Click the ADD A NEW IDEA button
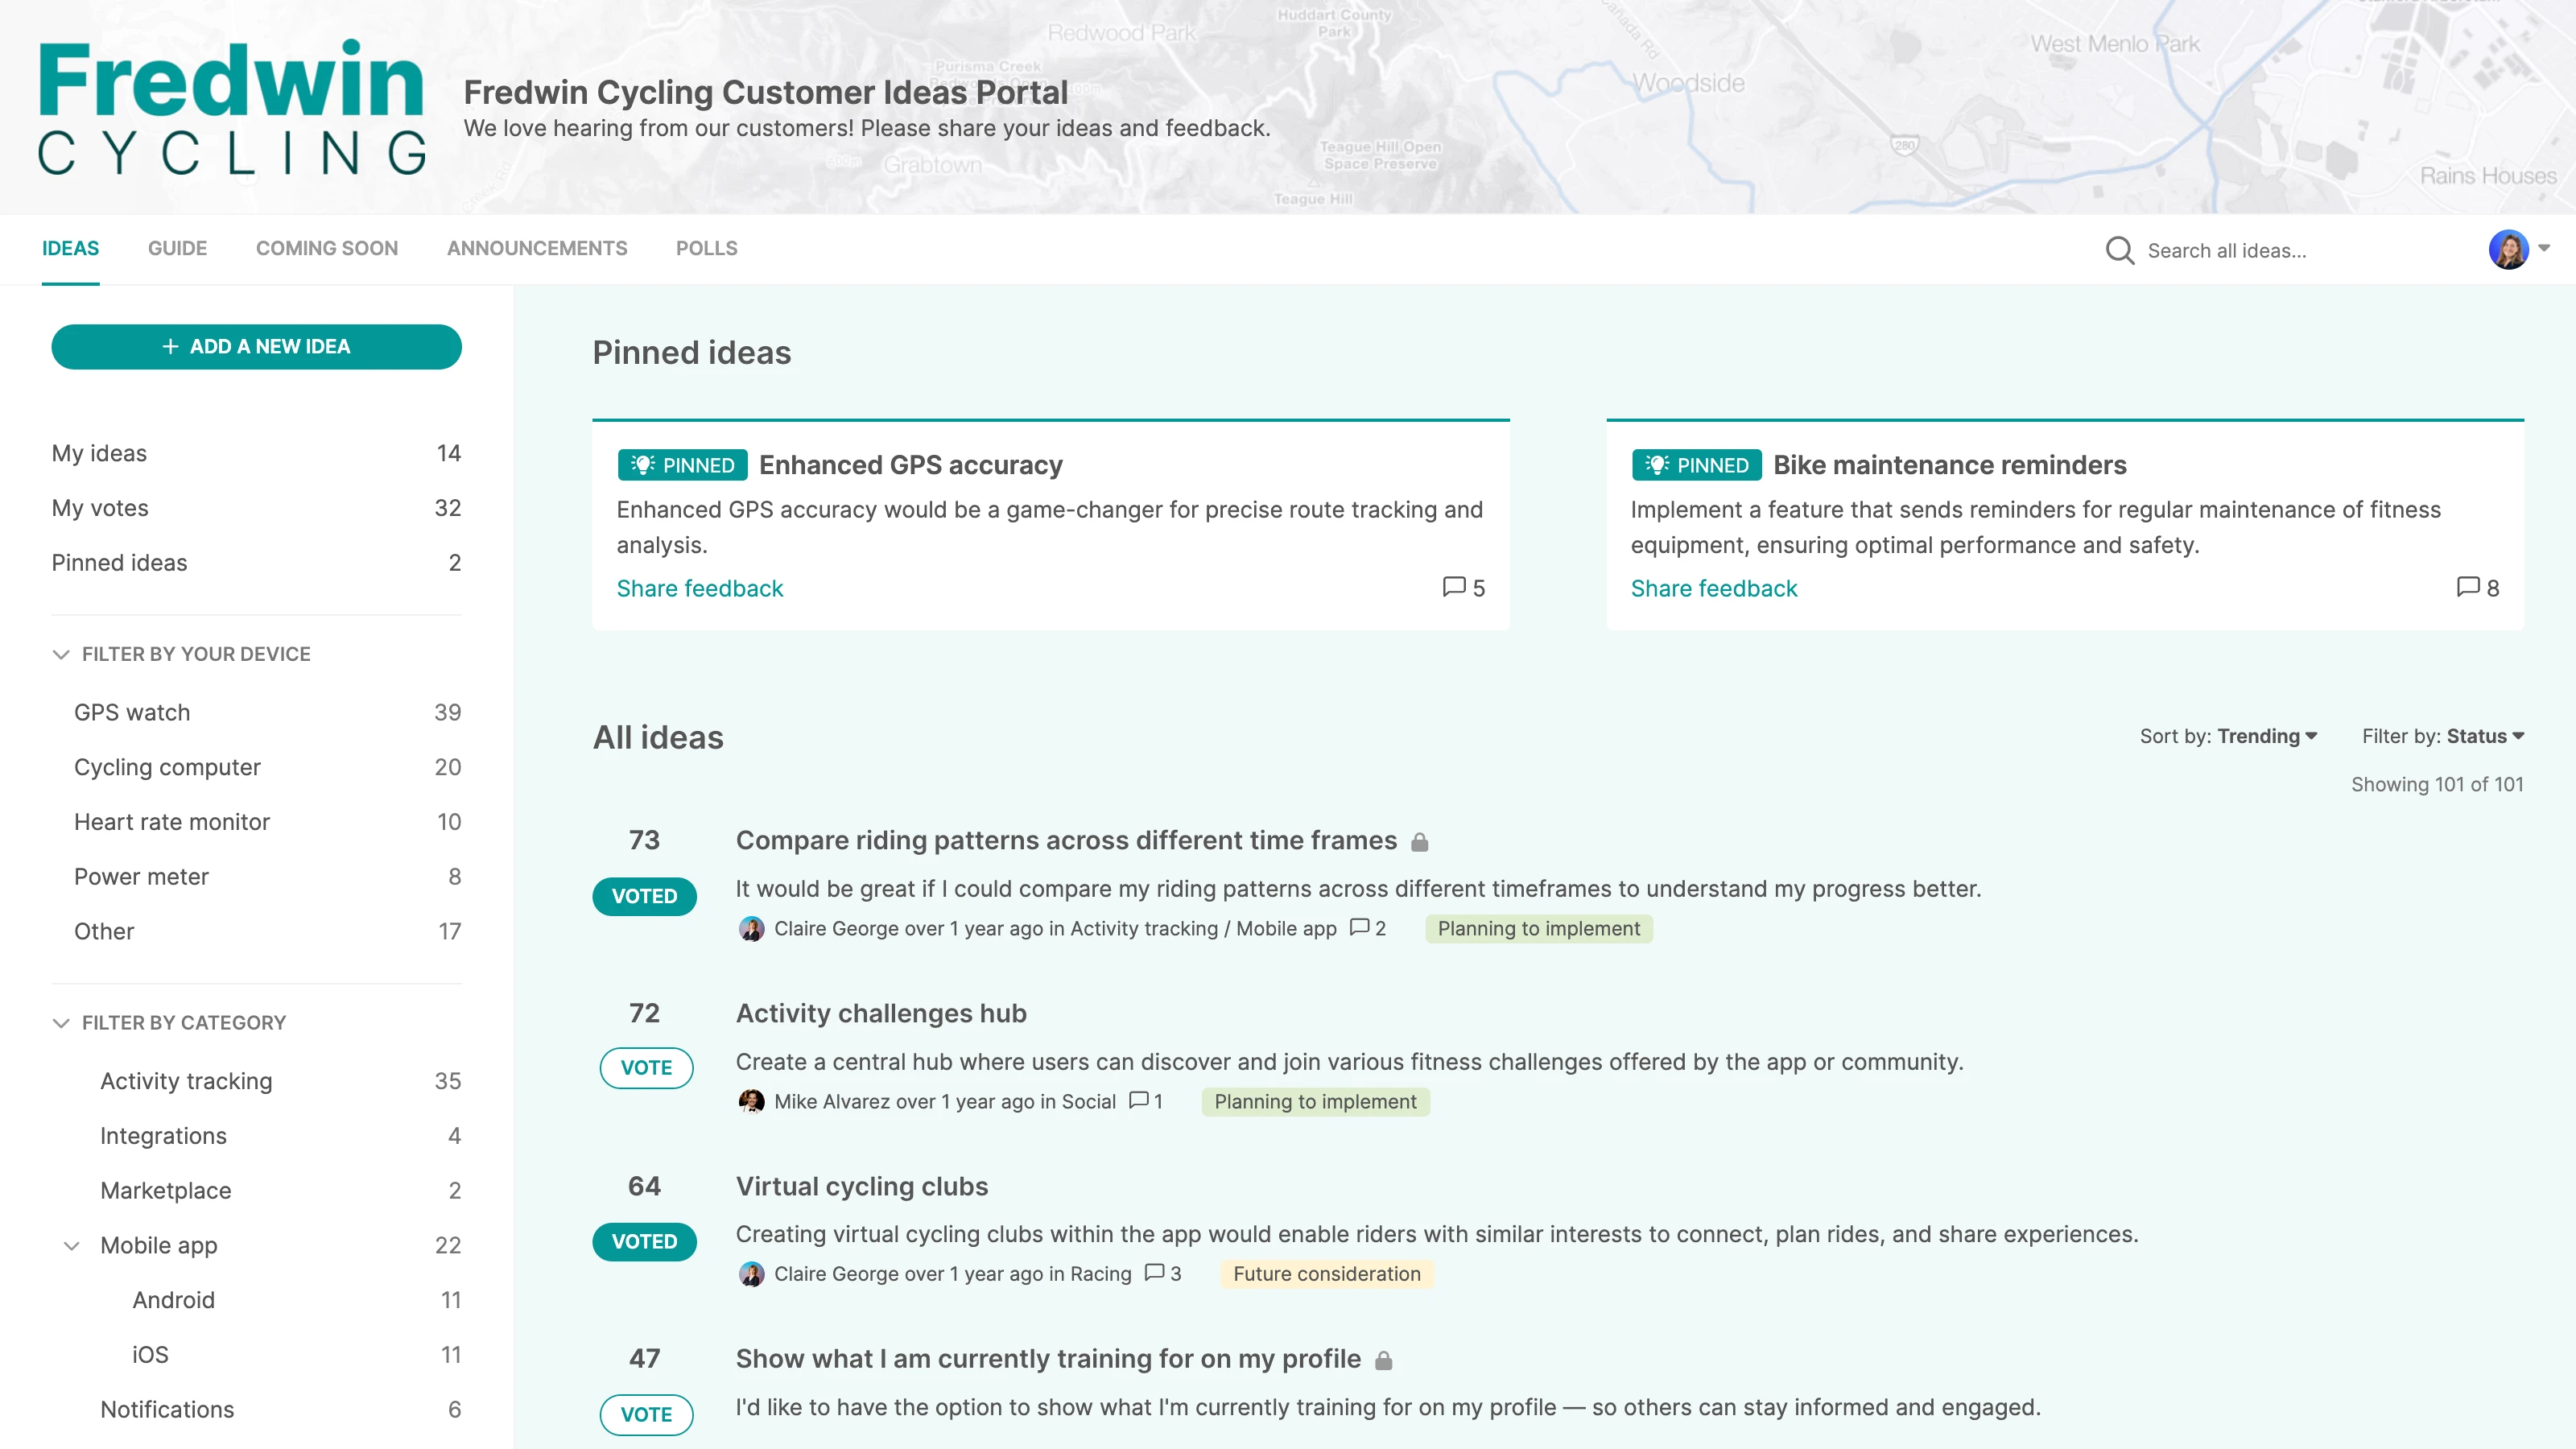This screenshot has width=2576, height=1449. click(x=256, y=347)
